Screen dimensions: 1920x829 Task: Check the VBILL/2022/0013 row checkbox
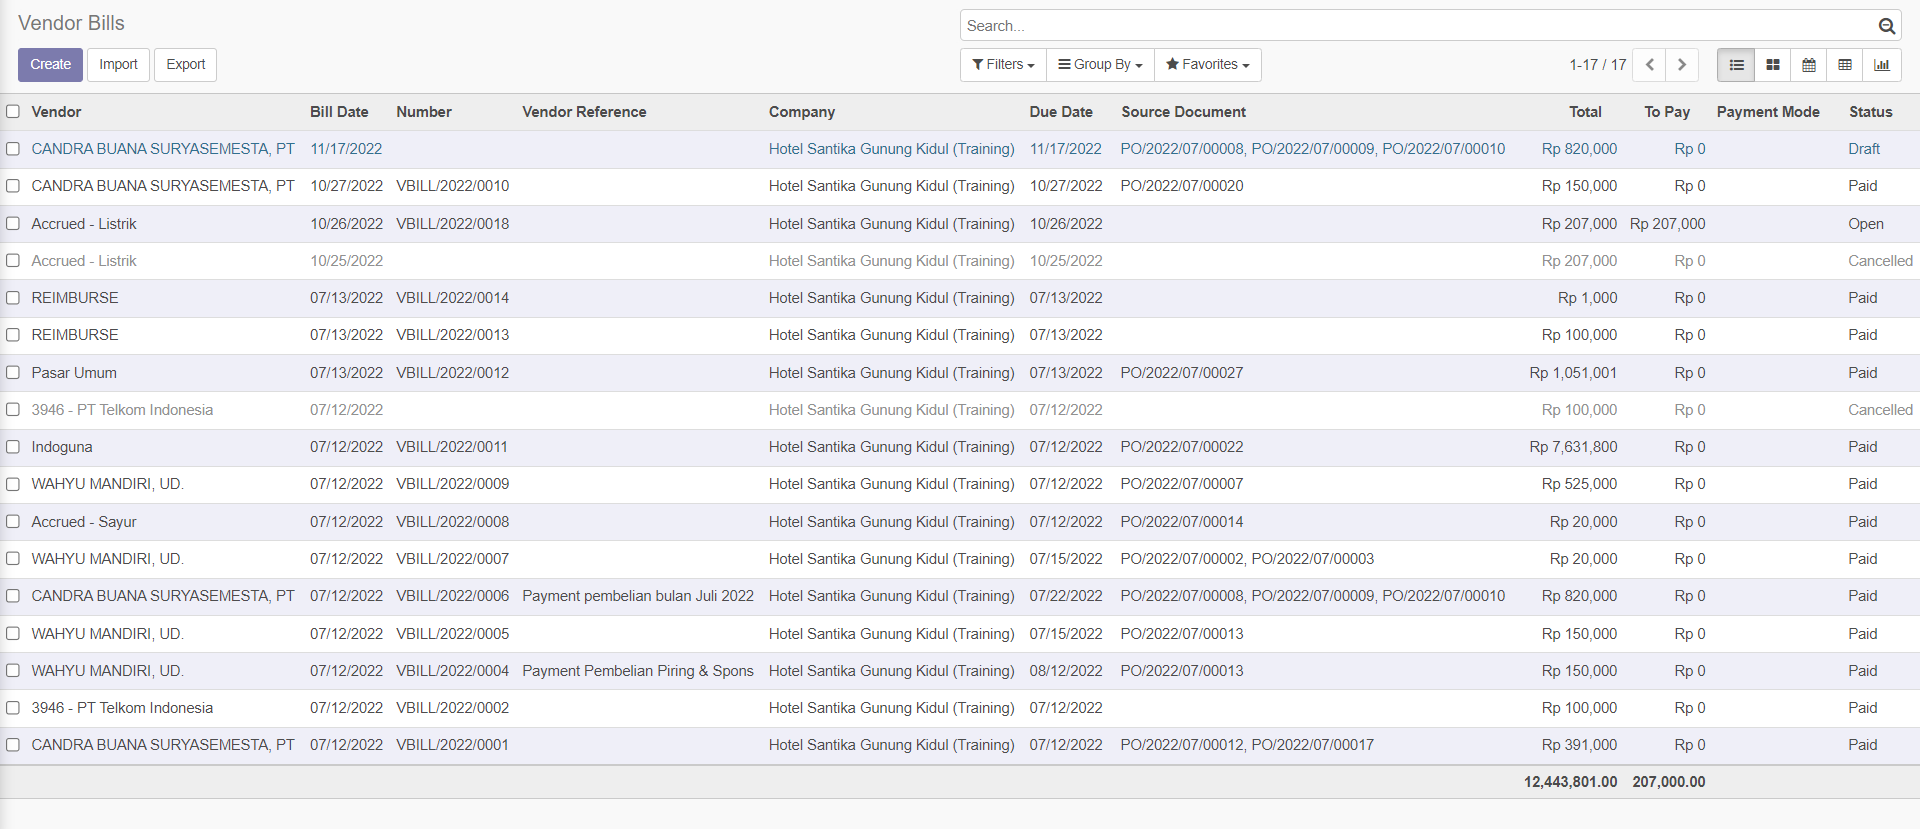[x=13, y=335]
